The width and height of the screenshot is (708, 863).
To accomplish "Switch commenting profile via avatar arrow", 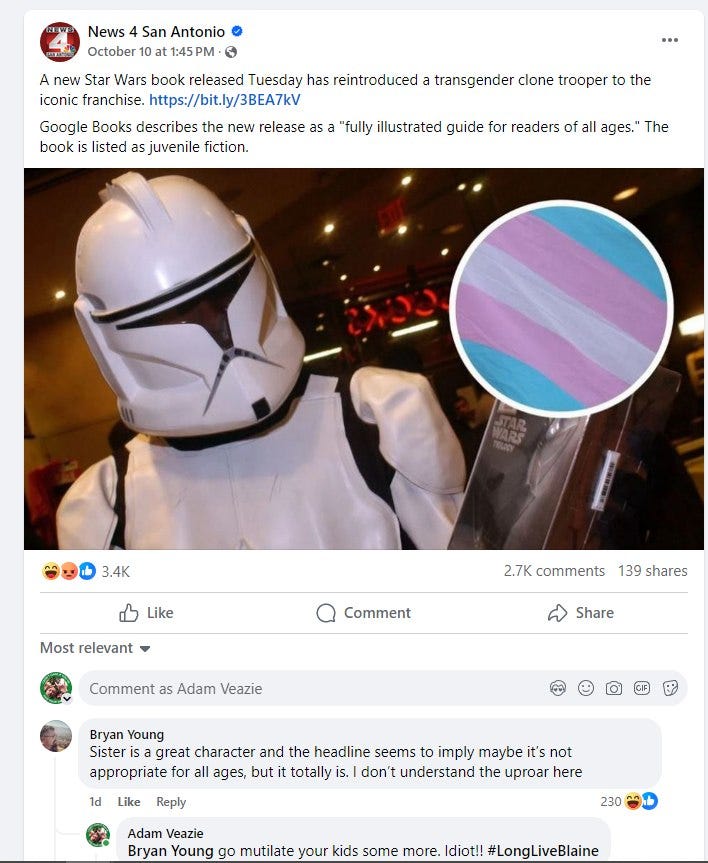I will tap(67, 698).
